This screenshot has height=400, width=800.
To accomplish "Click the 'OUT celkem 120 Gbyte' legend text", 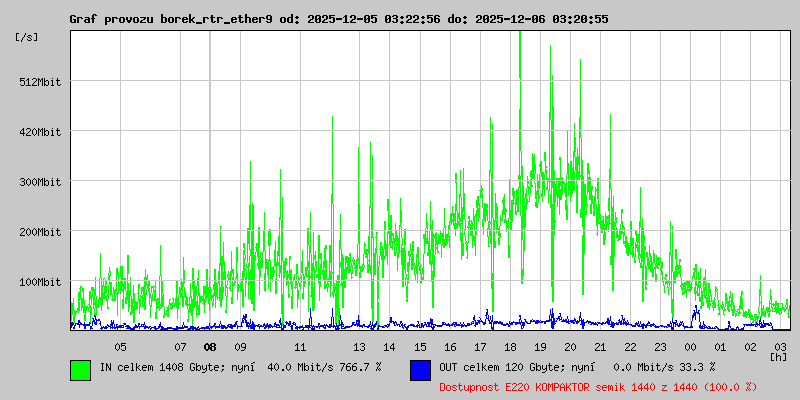I will pos(502,367).
